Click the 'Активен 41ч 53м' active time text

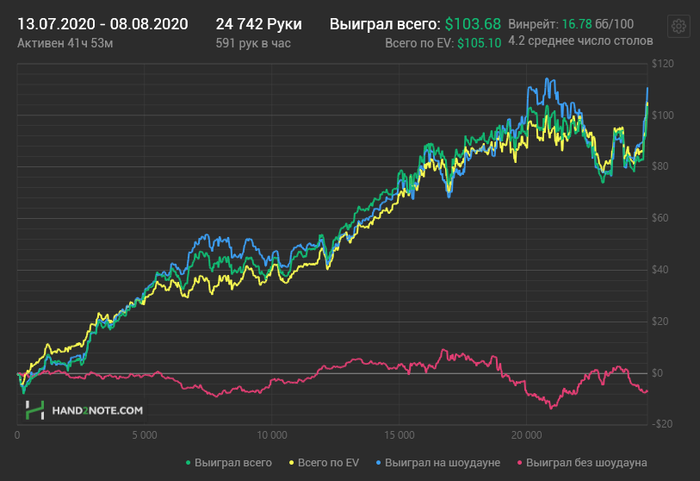pyautogui.click(x=65, y=43)
